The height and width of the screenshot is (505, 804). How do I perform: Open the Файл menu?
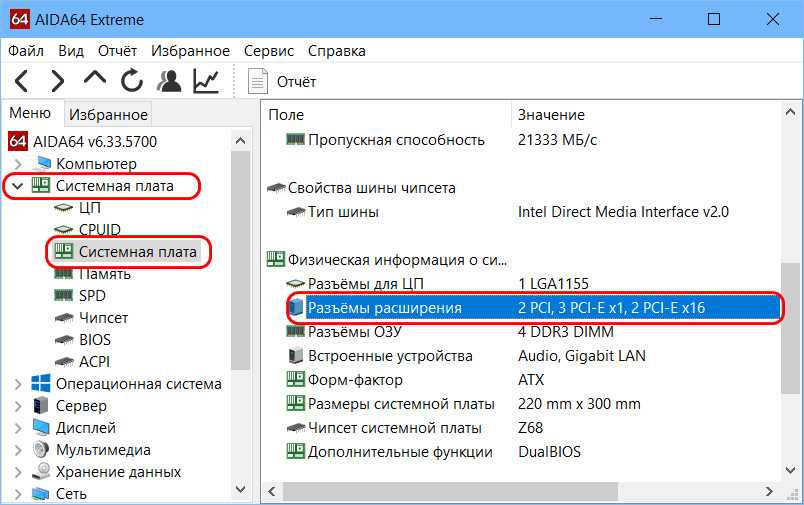[x=26, y=51]
